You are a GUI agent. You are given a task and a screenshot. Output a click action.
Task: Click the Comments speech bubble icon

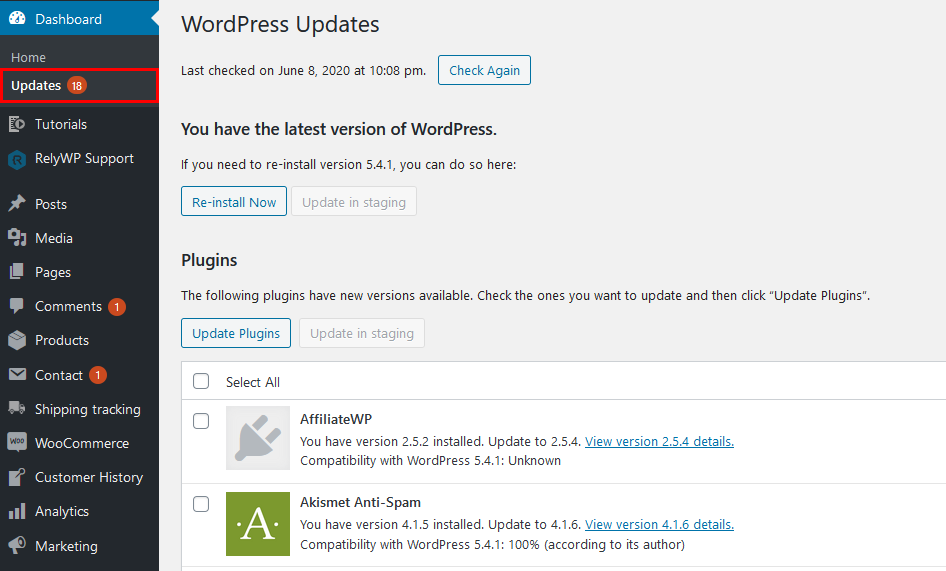[17, 305]
